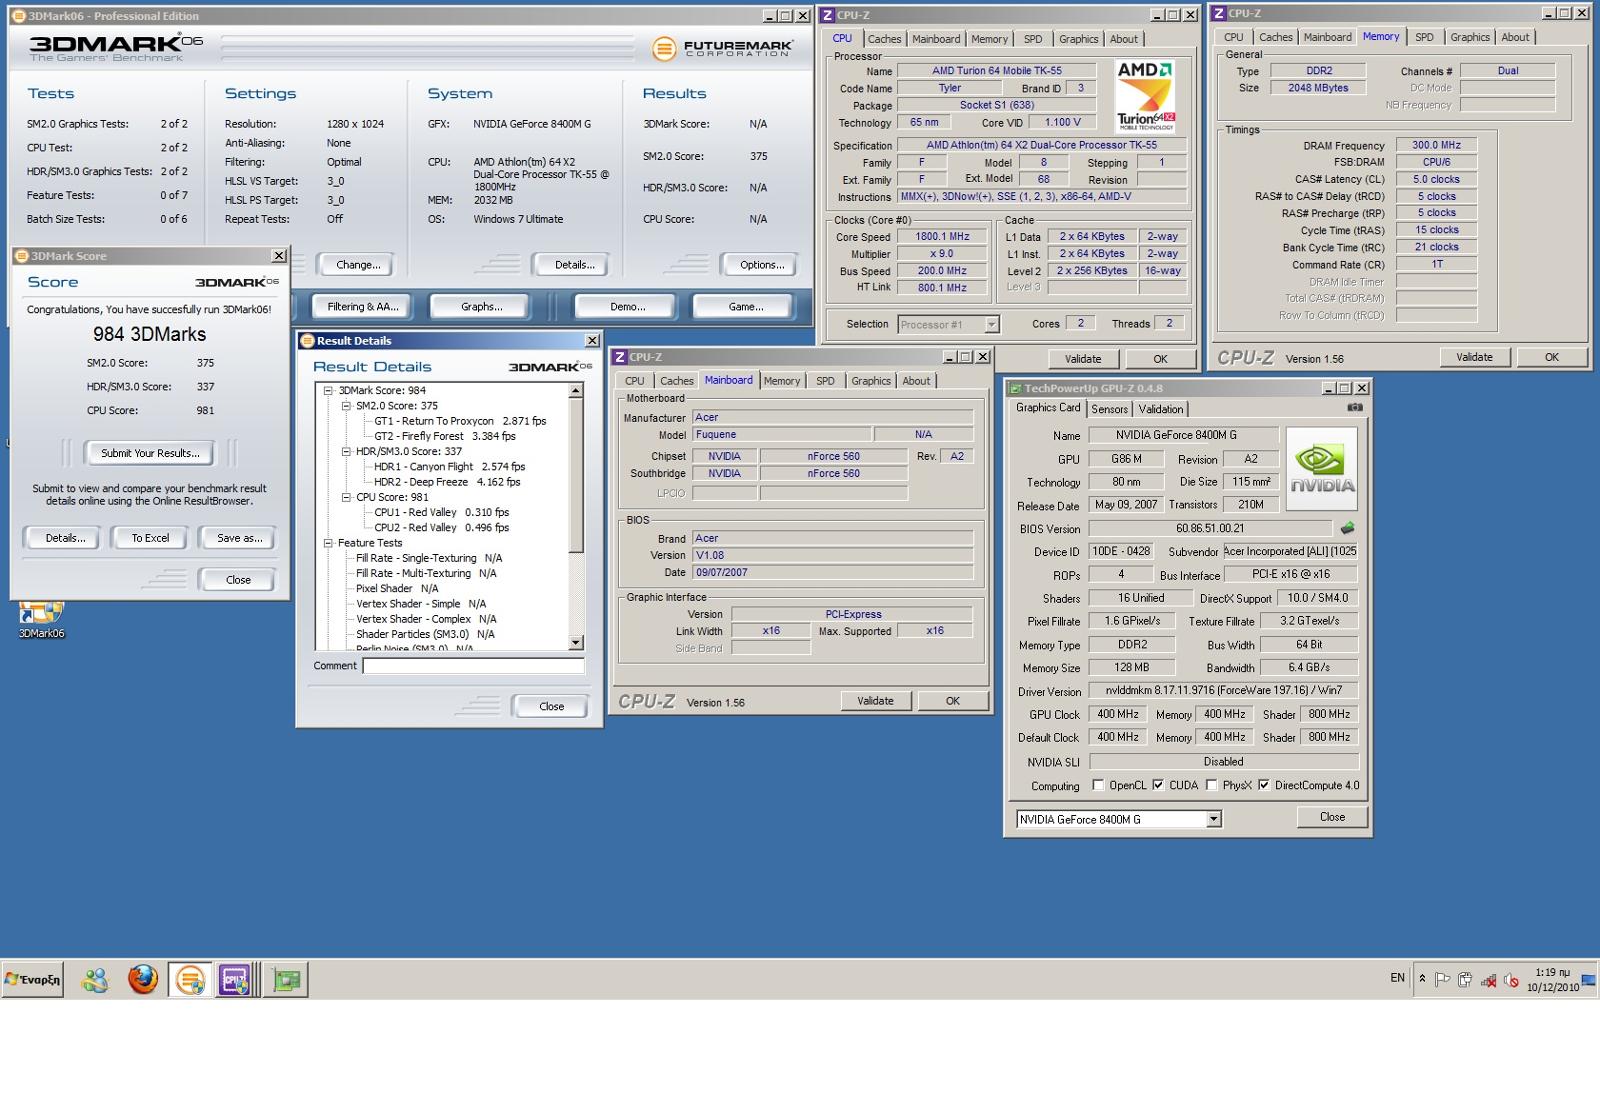This screenshot has width=1600, height=1113.
Task: Collapse the Feature Tests tree node
Action: [328, 543]
